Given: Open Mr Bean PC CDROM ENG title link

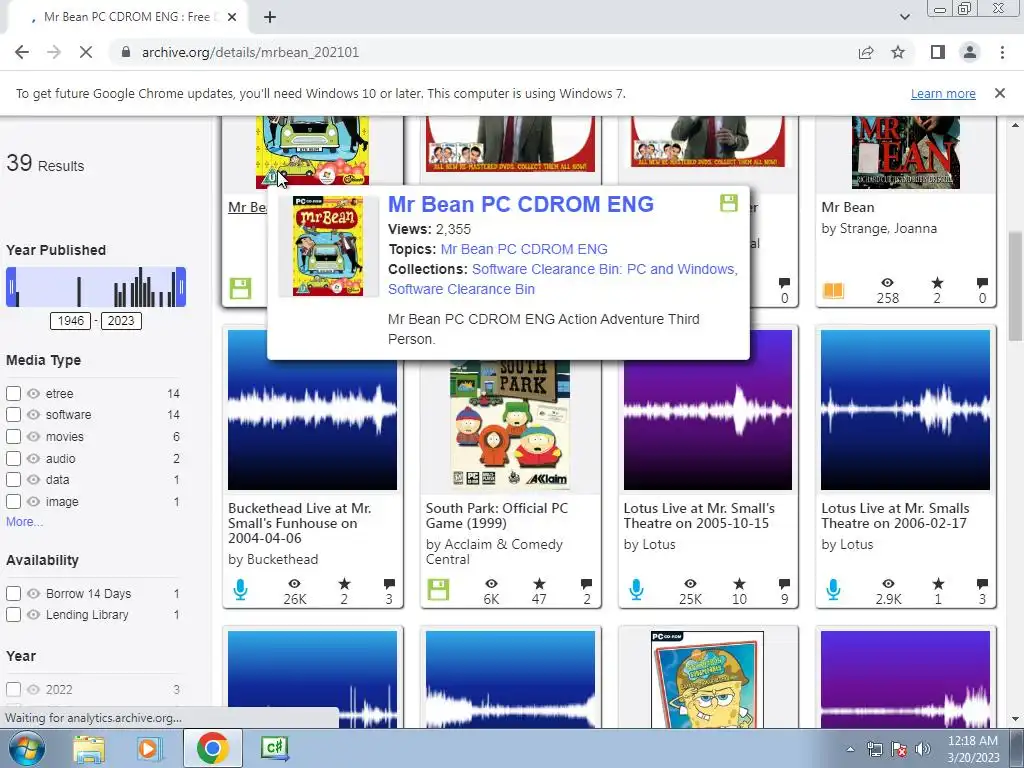Looking at the screenshot, I should pos(520,204).
